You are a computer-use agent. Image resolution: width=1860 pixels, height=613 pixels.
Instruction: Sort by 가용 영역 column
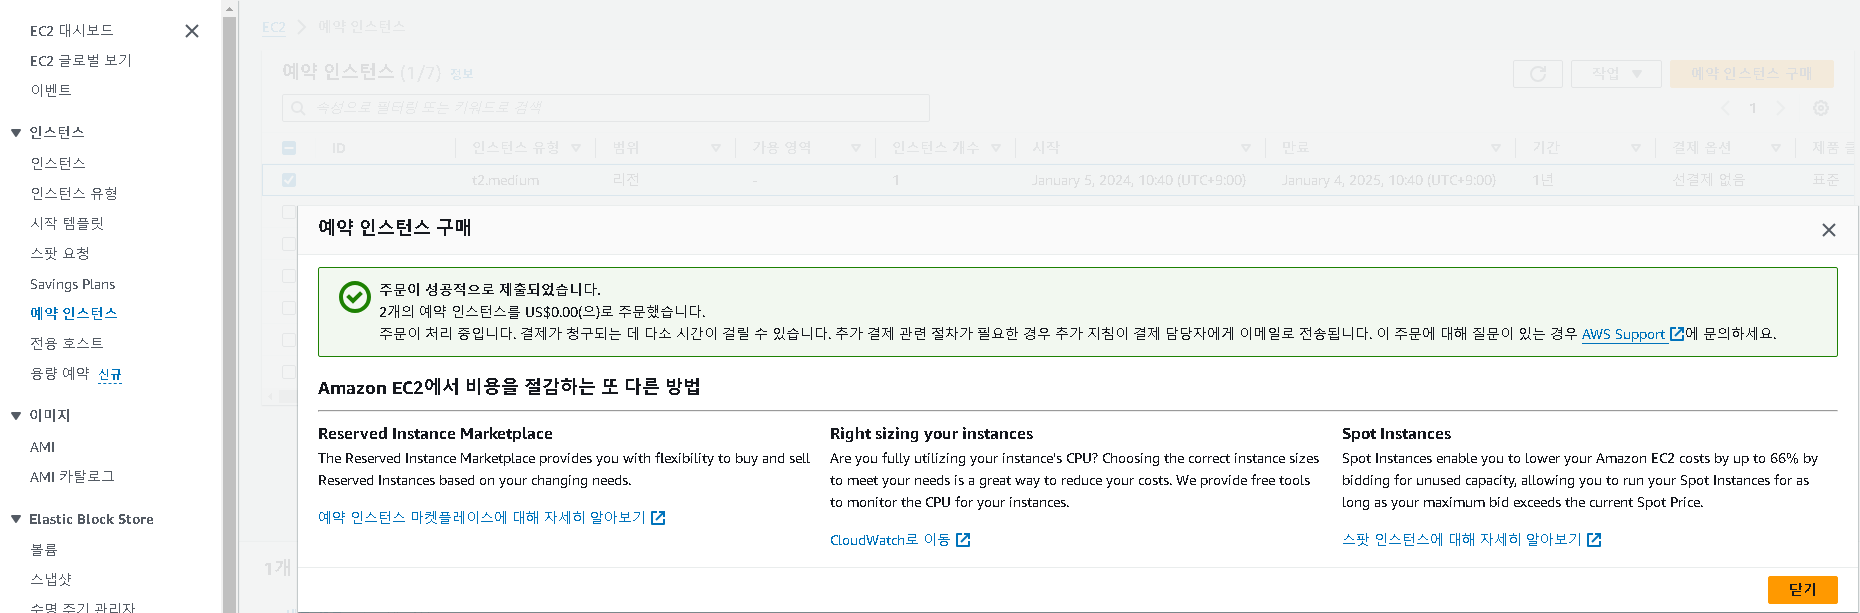[x=856, y=148]
